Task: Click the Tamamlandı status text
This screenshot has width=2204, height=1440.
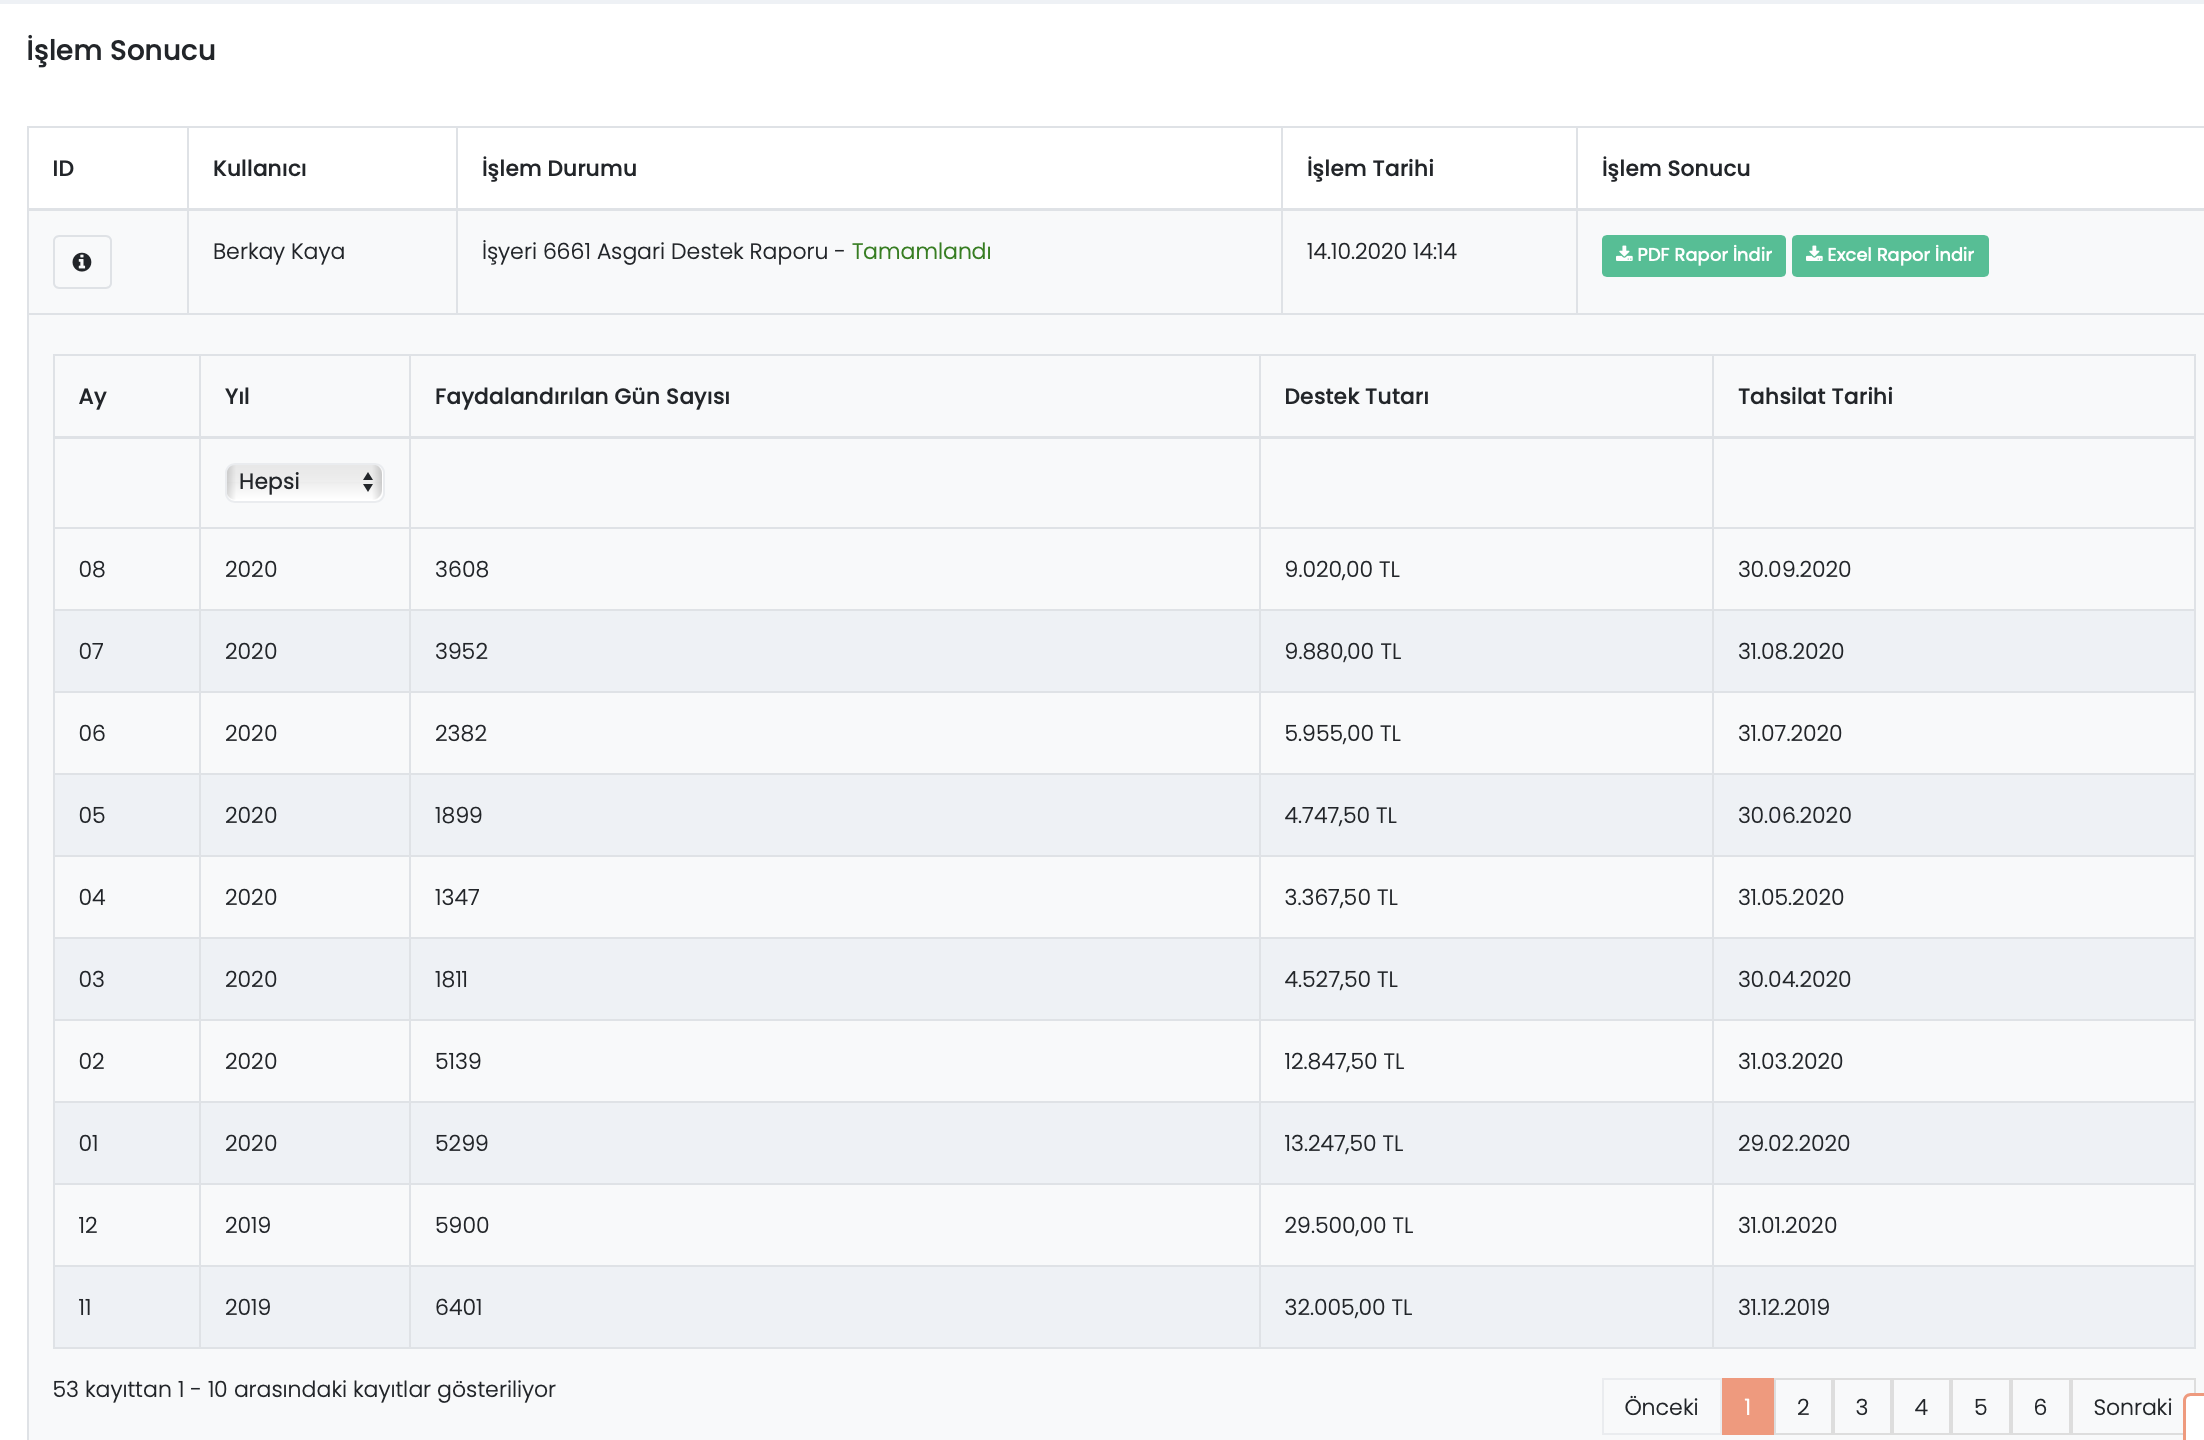Action: pyautogui.click(x=921, y=251)
